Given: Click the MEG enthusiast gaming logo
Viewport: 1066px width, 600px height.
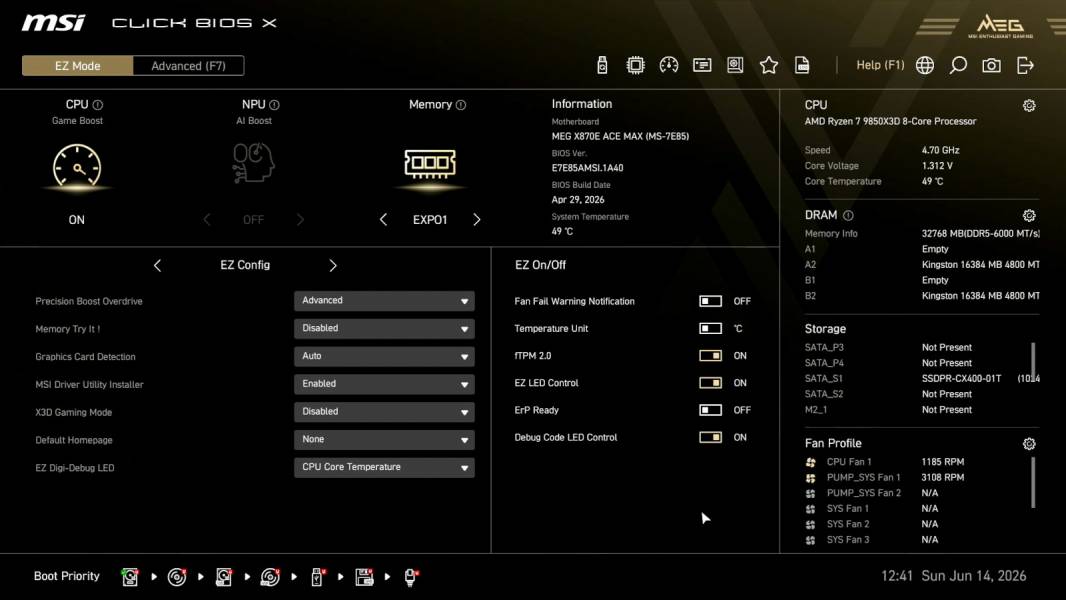Looking at the screenshot, I should (1000, 26).
